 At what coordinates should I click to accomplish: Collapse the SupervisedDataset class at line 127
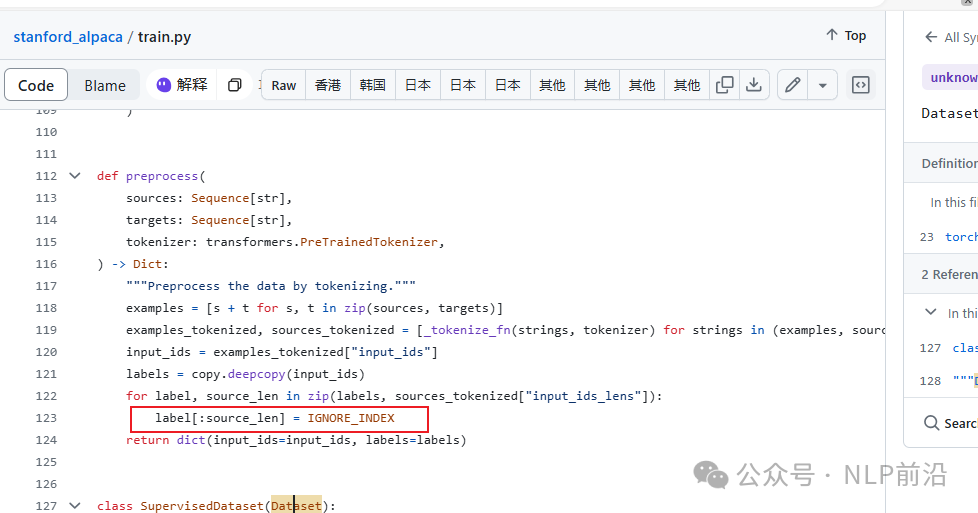tap(75, 506)
